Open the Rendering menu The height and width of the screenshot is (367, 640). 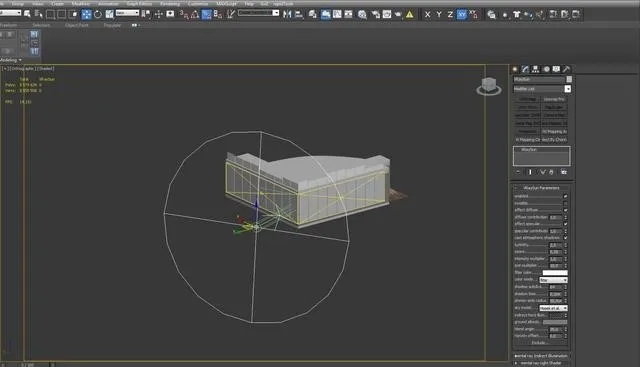click(170, 3)
